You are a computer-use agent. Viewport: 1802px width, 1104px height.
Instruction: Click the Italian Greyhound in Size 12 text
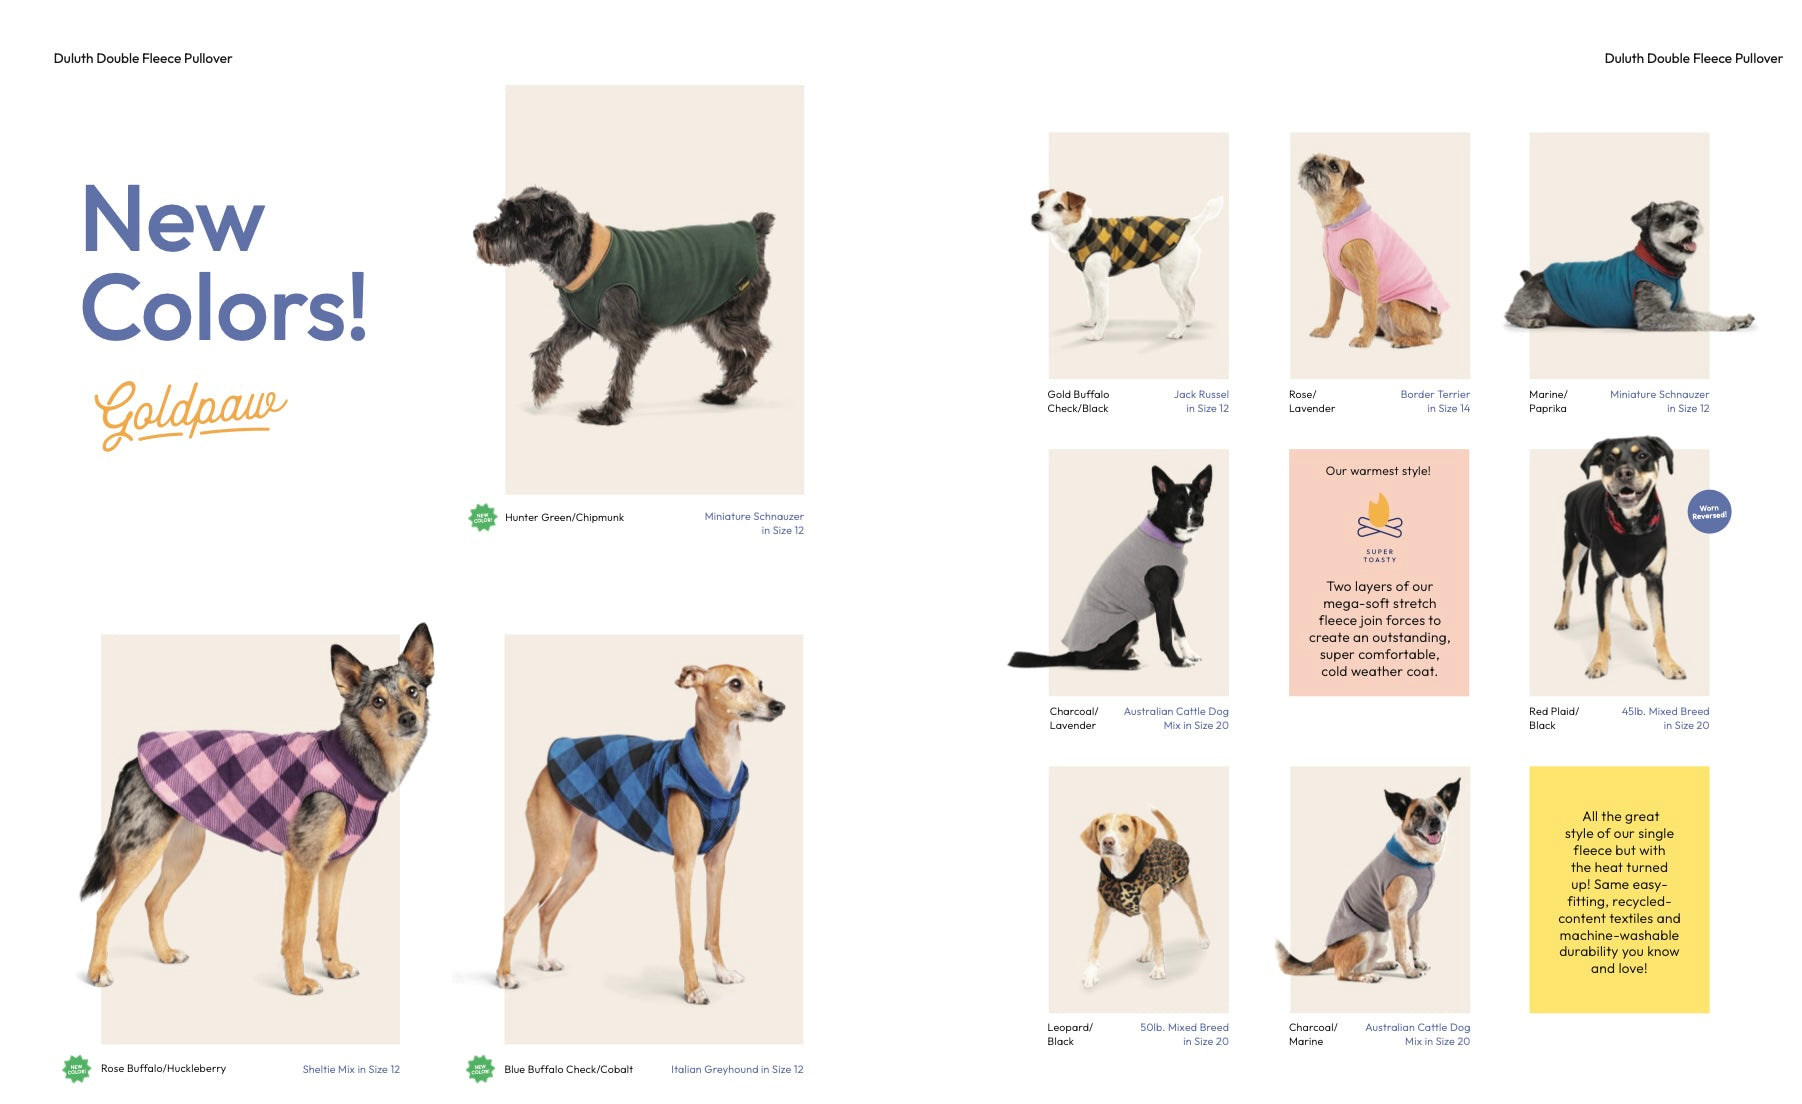click(x=737, y=1069)
